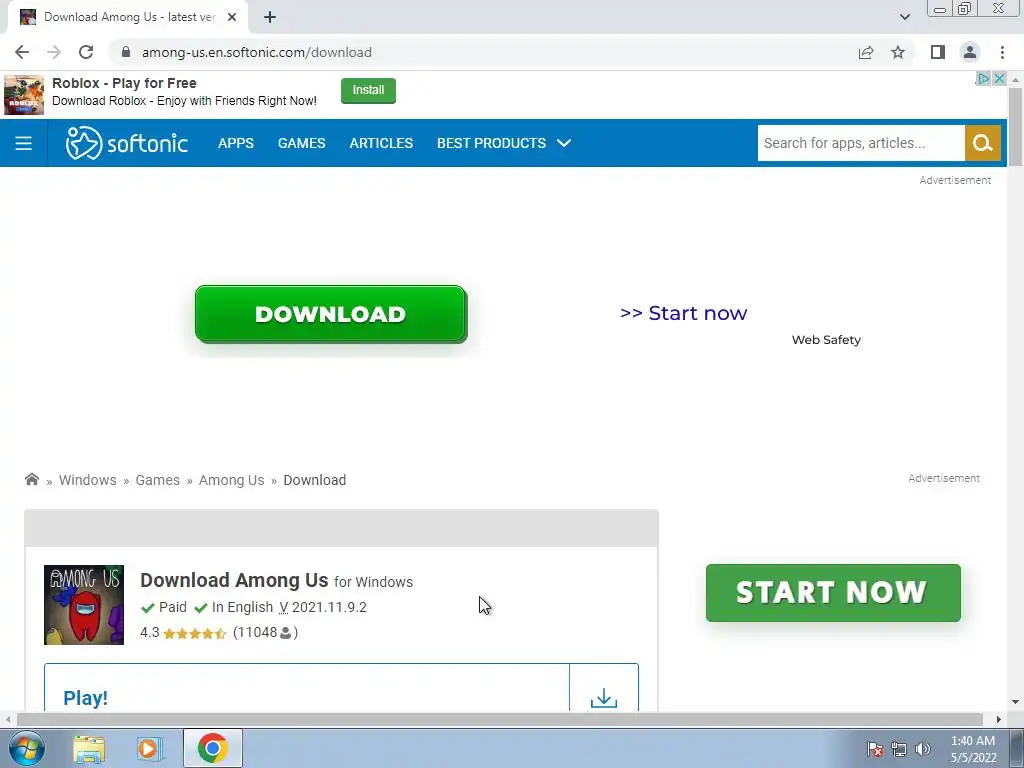Click the horizontal scrollbar thumb
This screenshot has width=1024, height=768.
[500, 719]
